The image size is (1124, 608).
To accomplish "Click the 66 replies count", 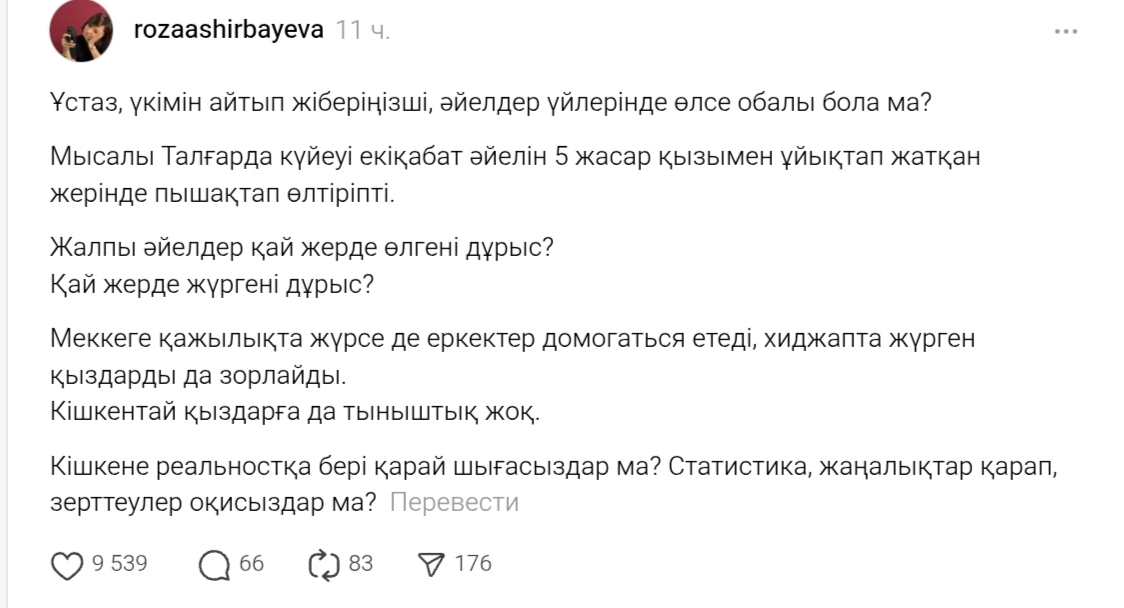I will click(x=252, y=564).
